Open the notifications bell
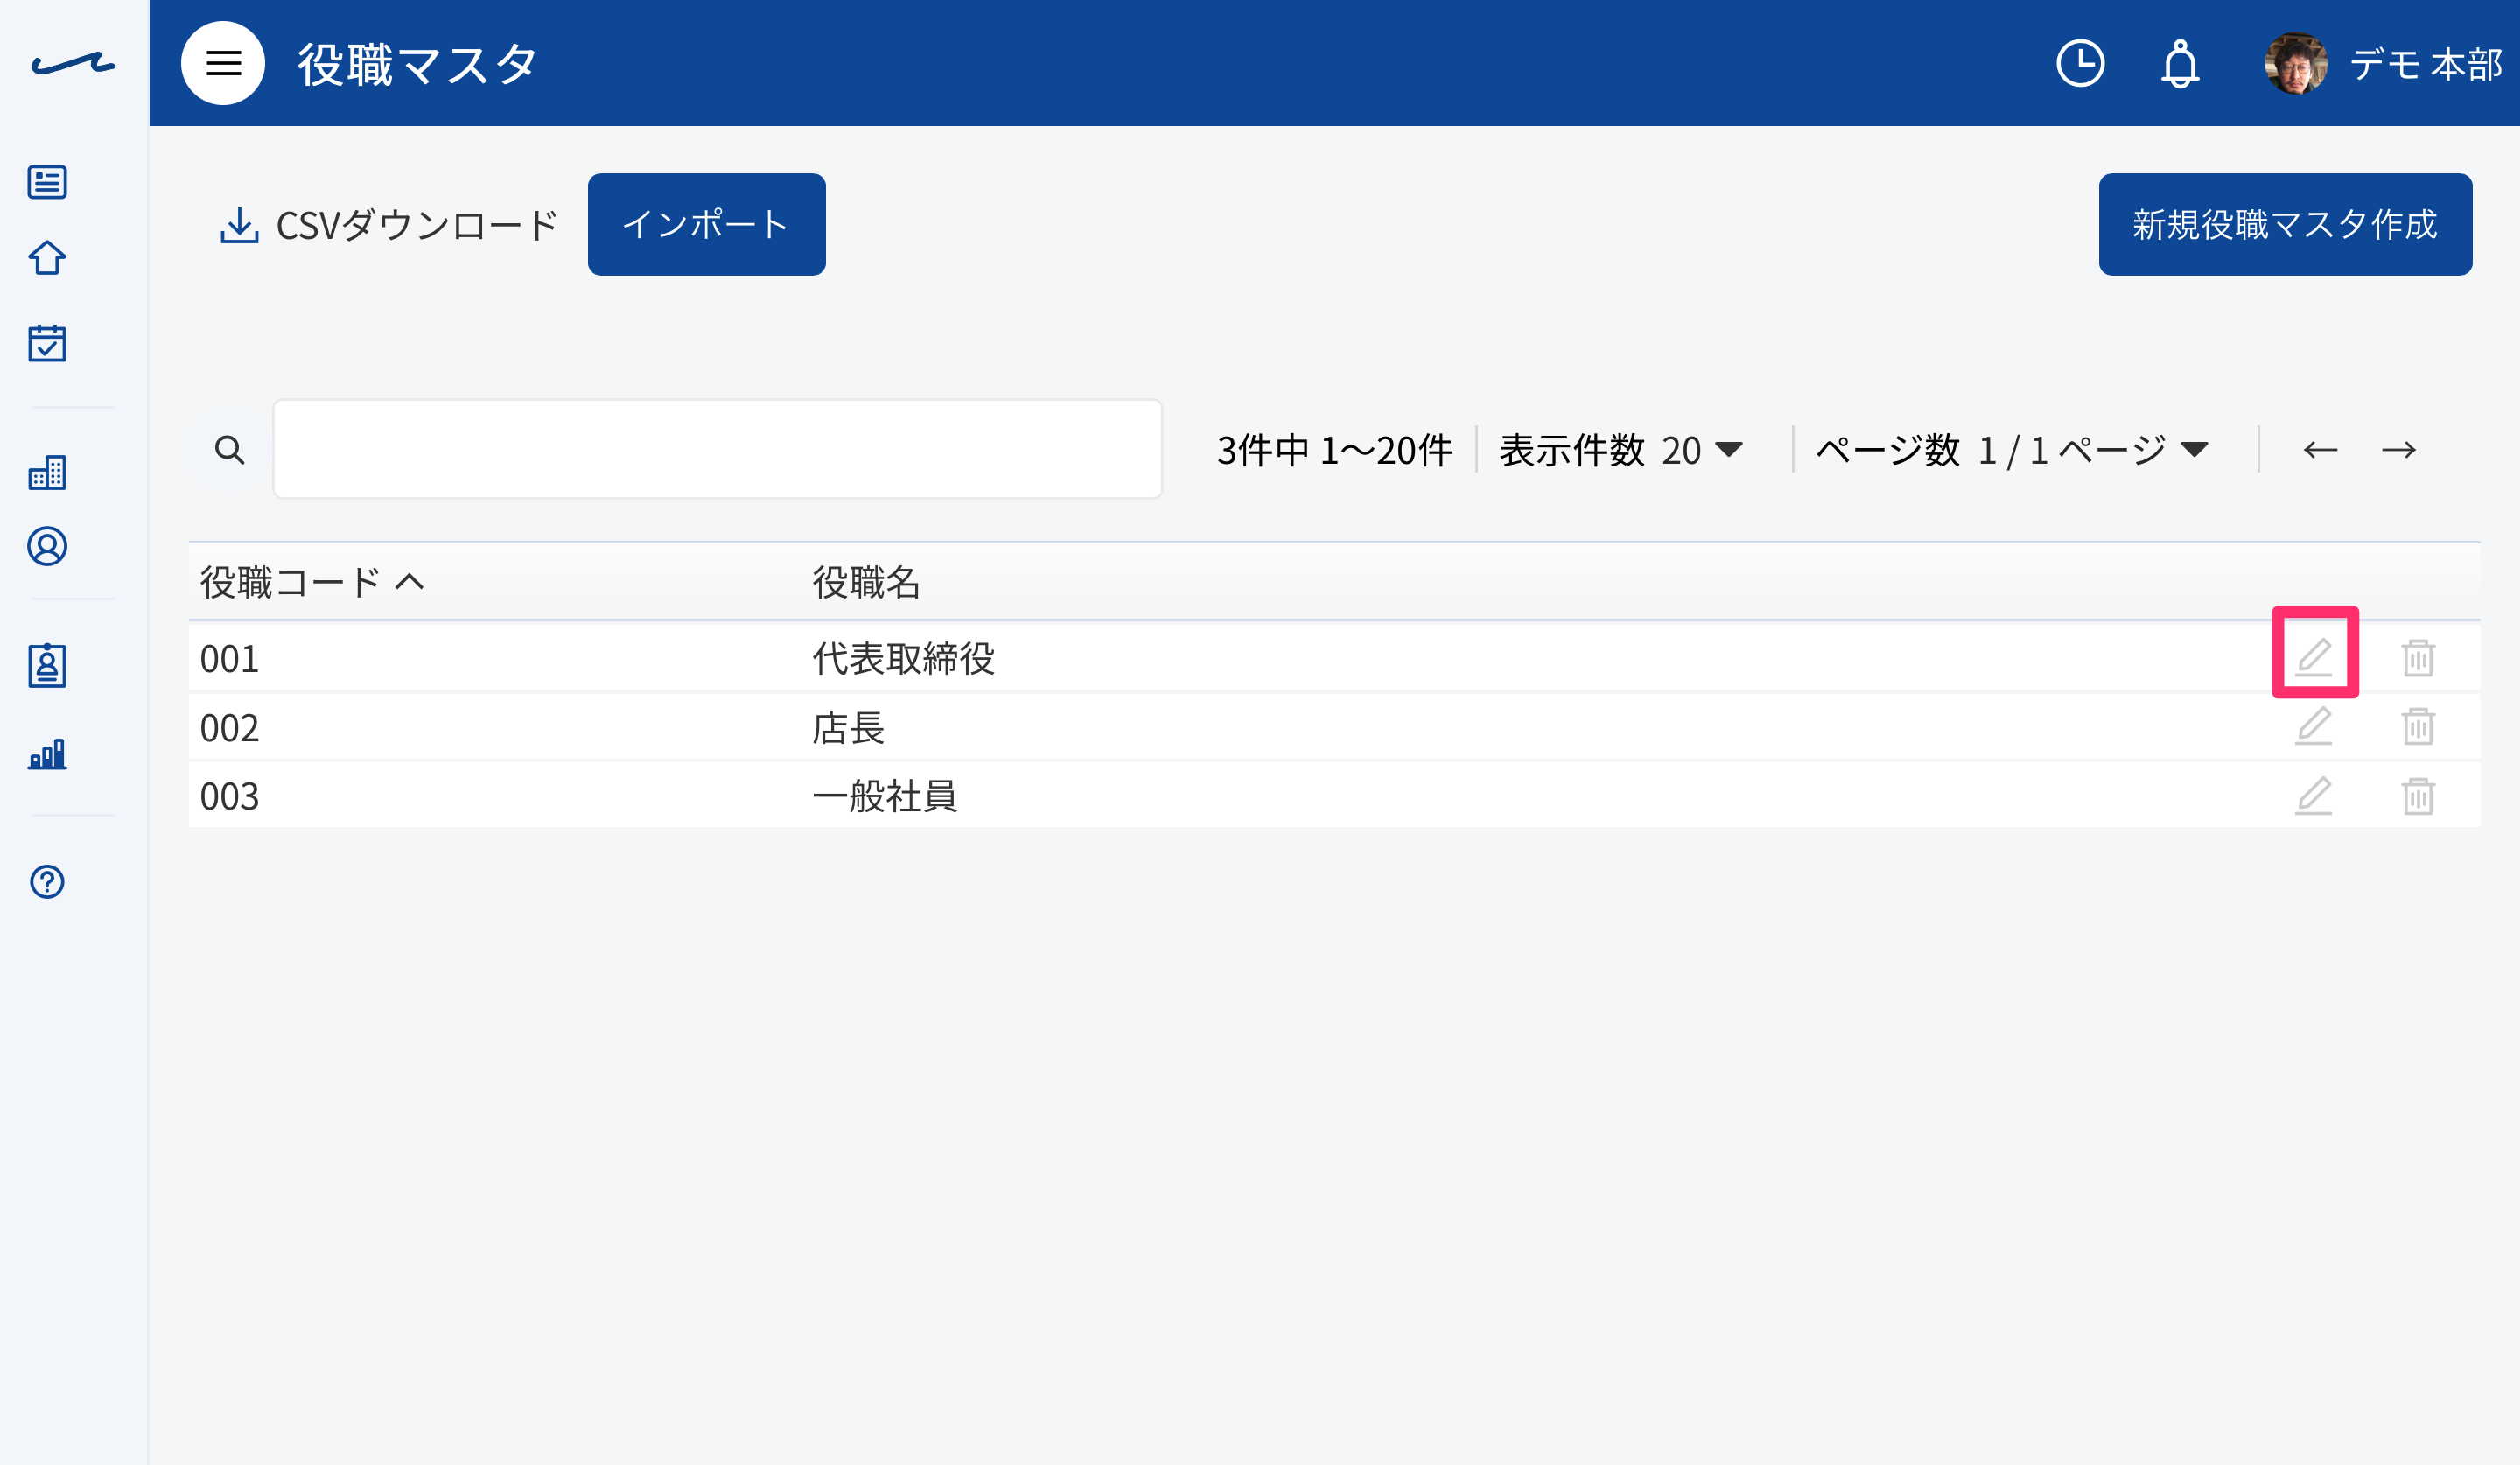The width and height of the screenshot is (2520, 1465). 2180,64
